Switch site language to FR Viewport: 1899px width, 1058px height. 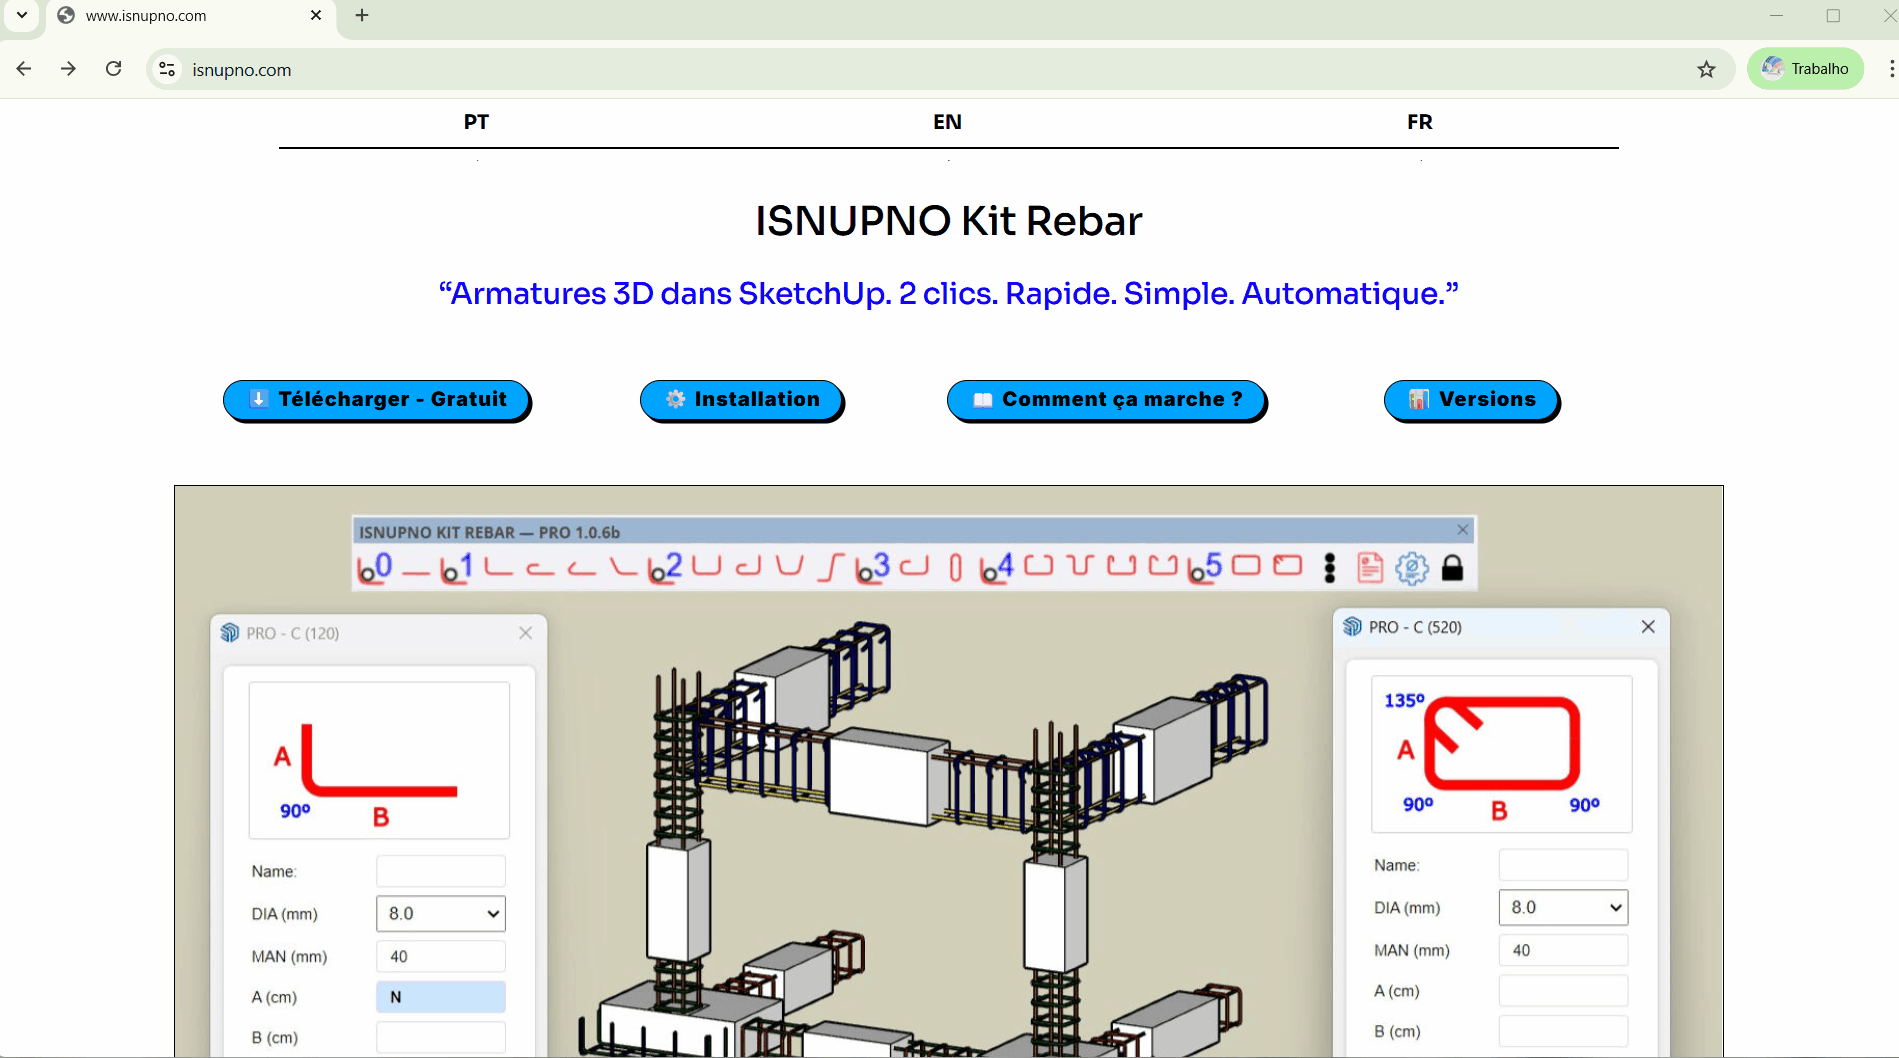coord(1419,122)
